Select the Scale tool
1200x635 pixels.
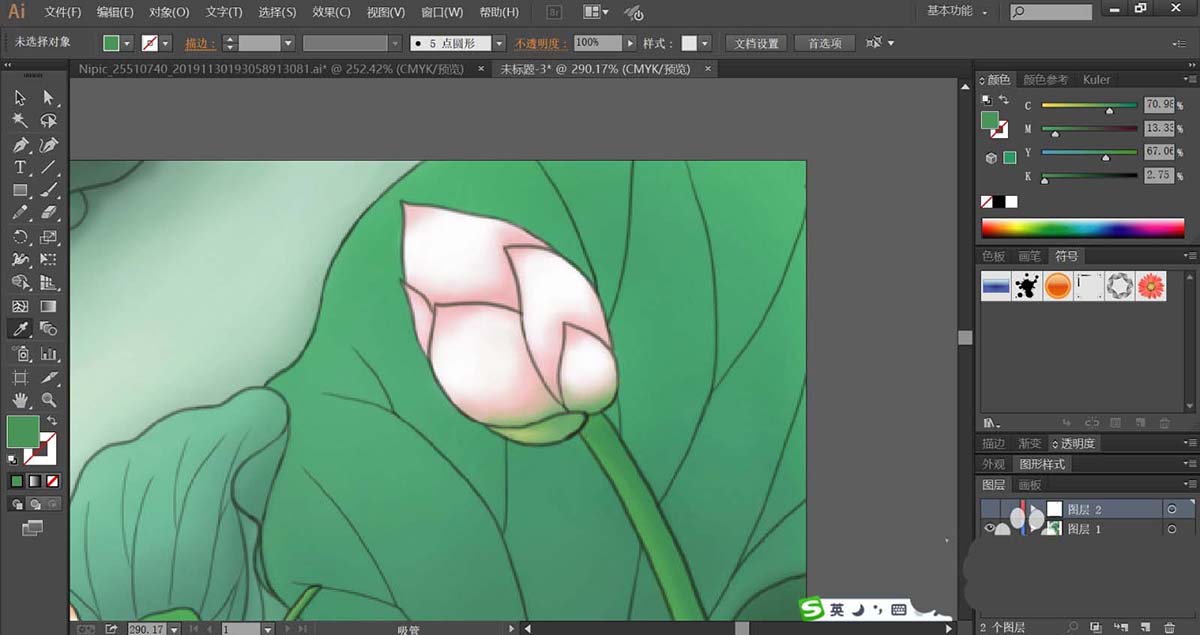pos(48,237)
